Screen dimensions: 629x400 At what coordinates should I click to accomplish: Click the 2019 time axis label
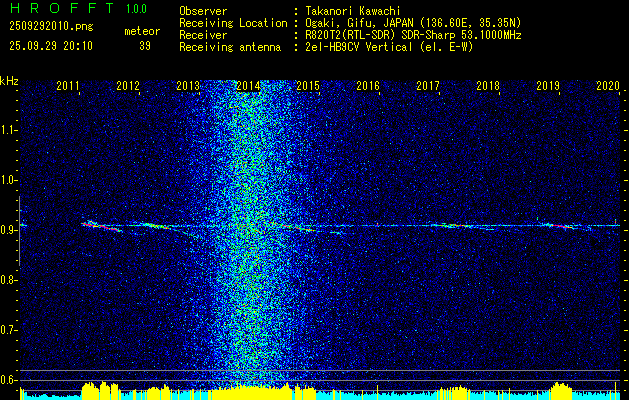548,85
